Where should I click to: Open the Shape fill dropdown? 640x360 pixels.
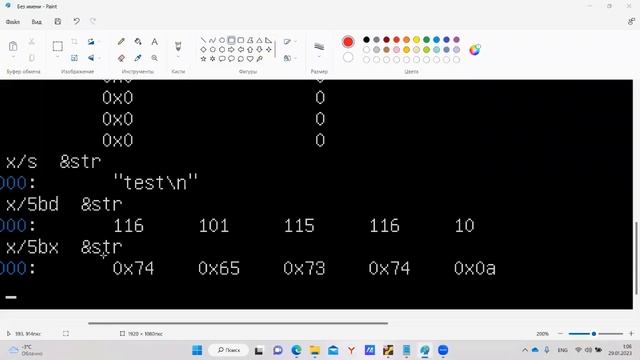(x=289, y=58)
